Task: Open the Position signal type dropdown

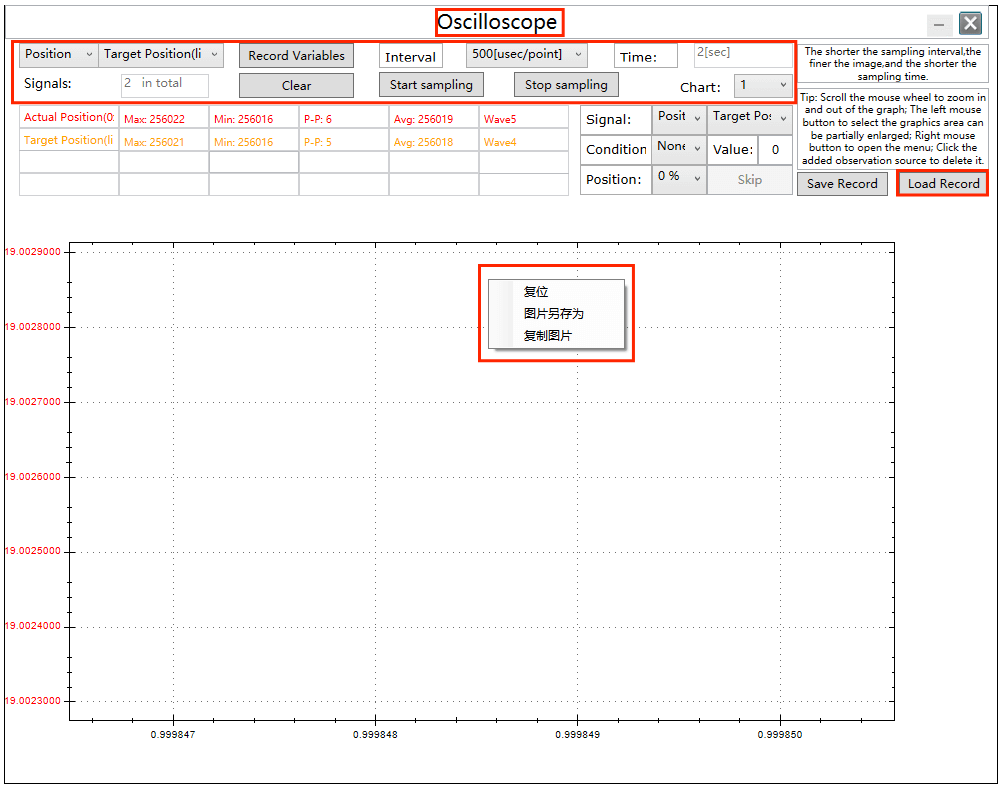Action: point(58,55)
